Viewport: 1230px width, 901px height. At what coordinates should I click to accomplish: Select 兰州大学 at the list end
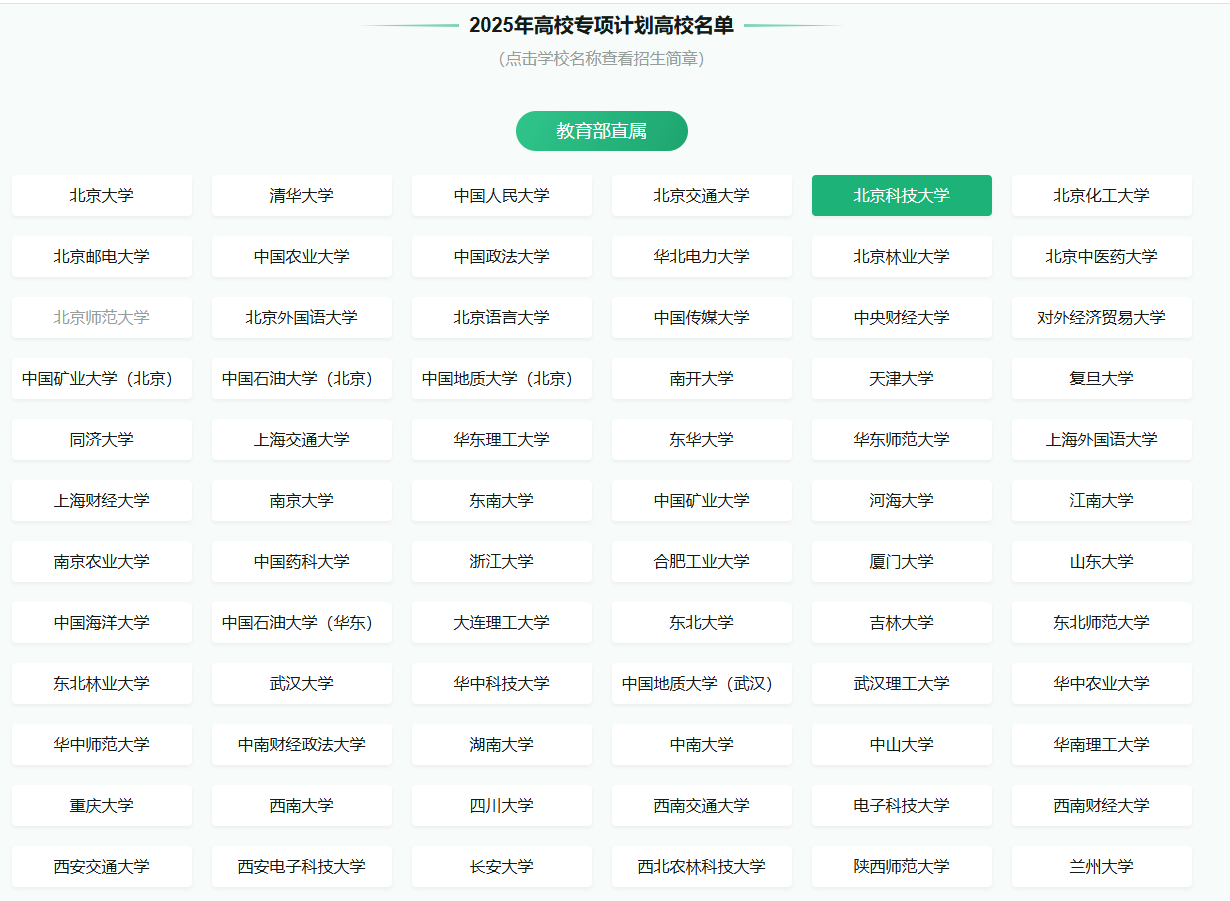click(x=1101, y=867)
